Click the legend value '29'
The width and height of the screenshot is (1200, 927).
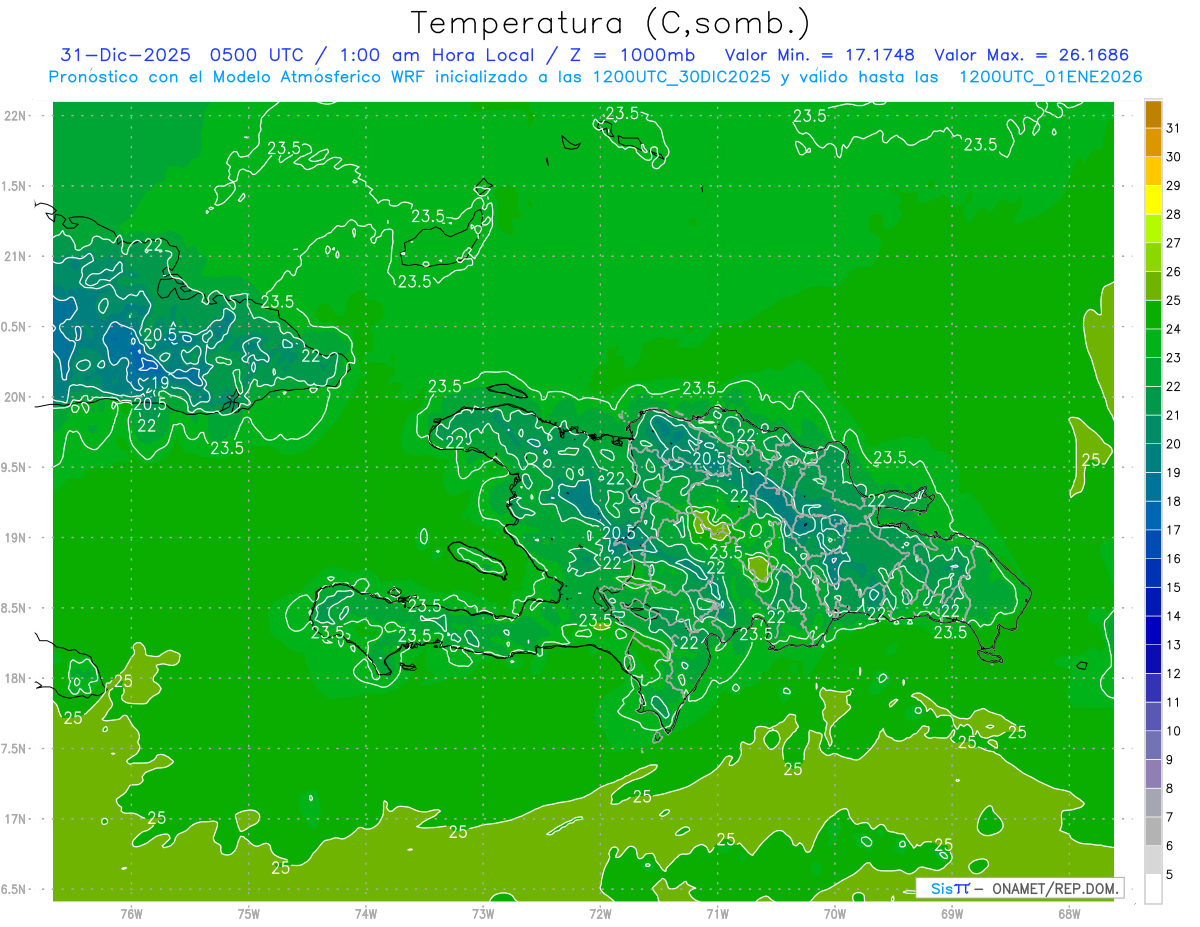coord(1174,186)
